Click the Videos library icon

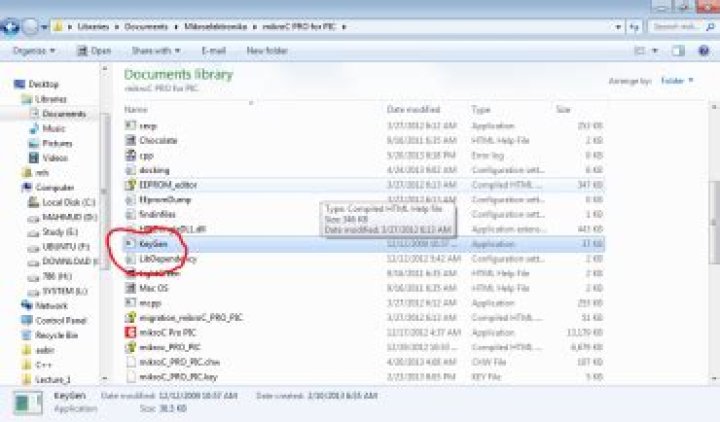click(34, 158)
